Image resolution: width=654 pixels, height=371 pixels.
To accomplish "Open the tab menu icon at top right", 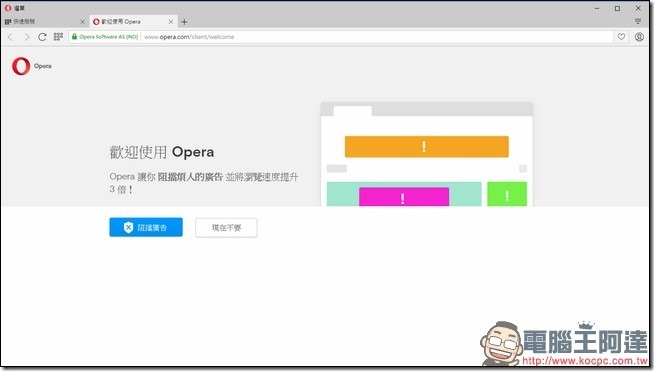I will click(638, 21).
